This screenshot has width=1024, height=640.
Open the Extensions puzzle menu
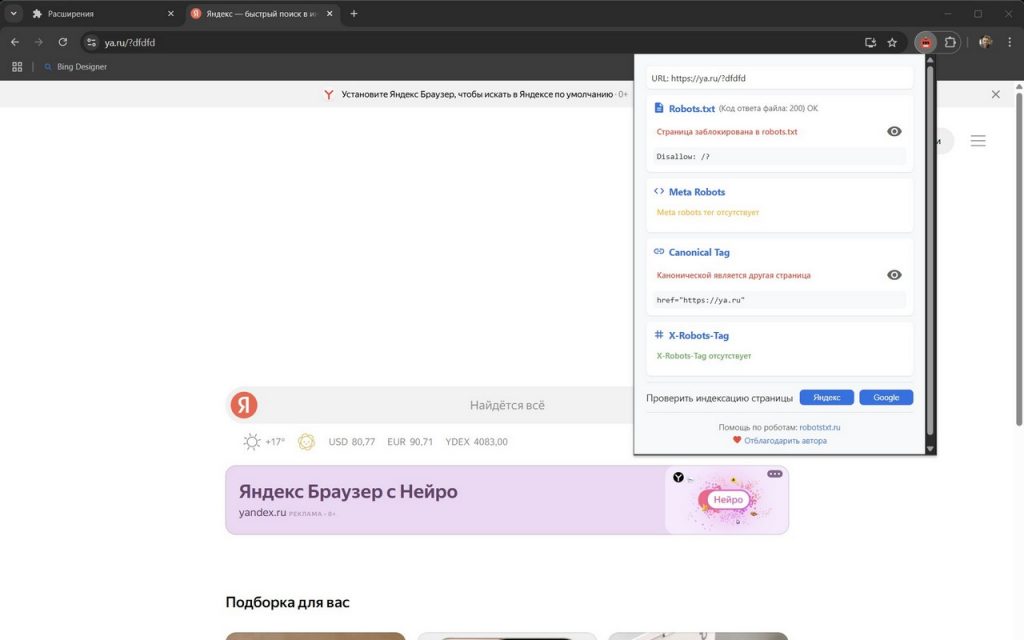950,42
